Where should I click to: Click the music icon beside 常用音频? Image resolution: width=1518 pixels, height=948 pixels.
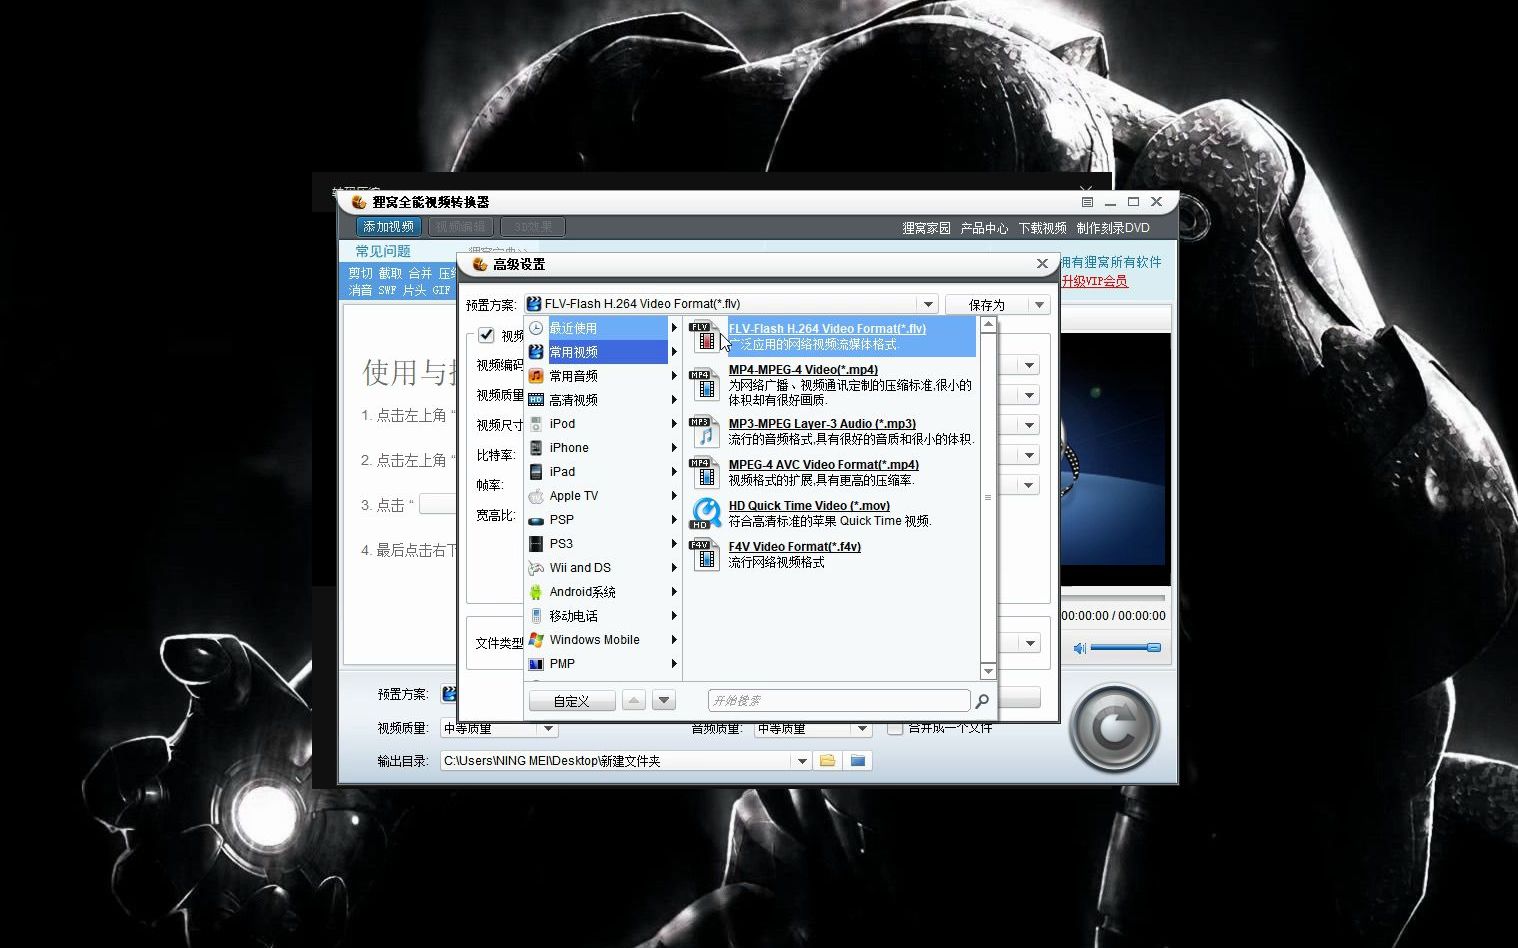click(x=536, y=376)
